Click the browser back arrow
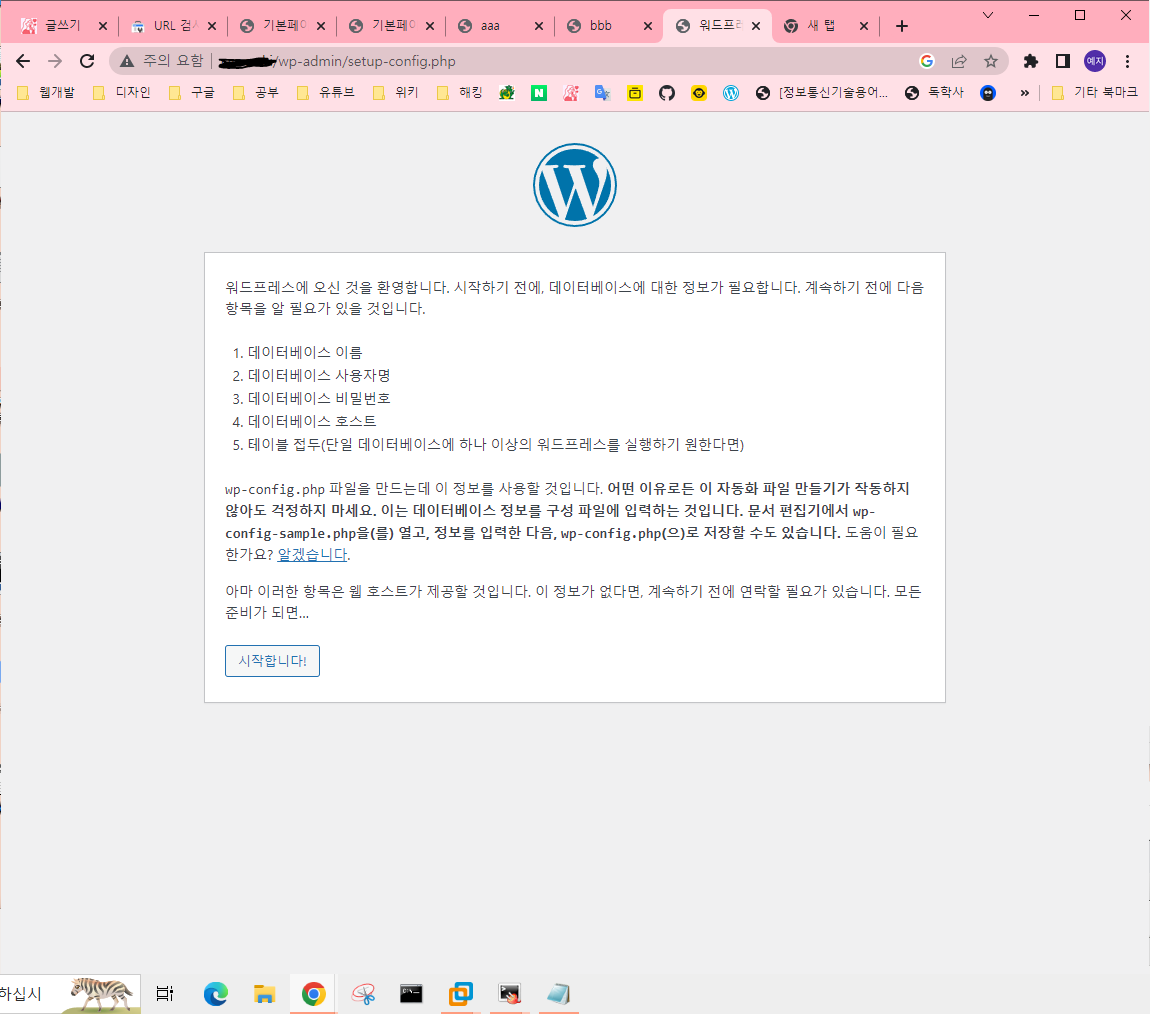Image resolution: width=1150 pixels, height=1014 pixels. (23, 61)
